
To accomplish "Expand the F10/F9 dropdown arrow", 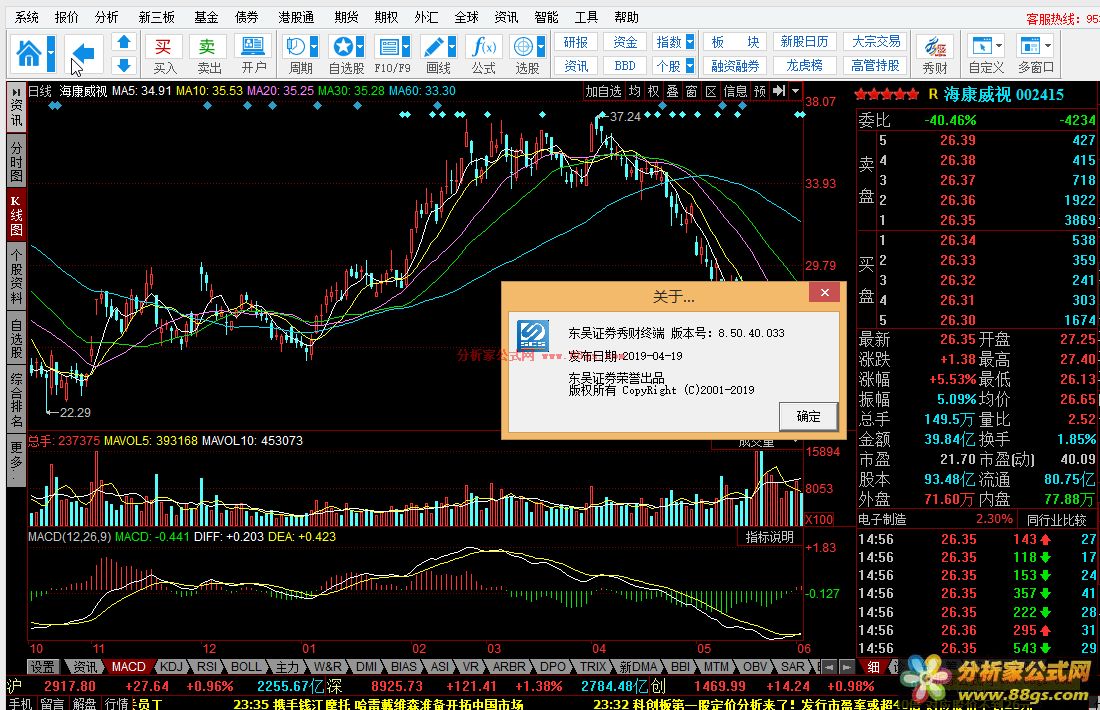I will click(x=406, y=47).
